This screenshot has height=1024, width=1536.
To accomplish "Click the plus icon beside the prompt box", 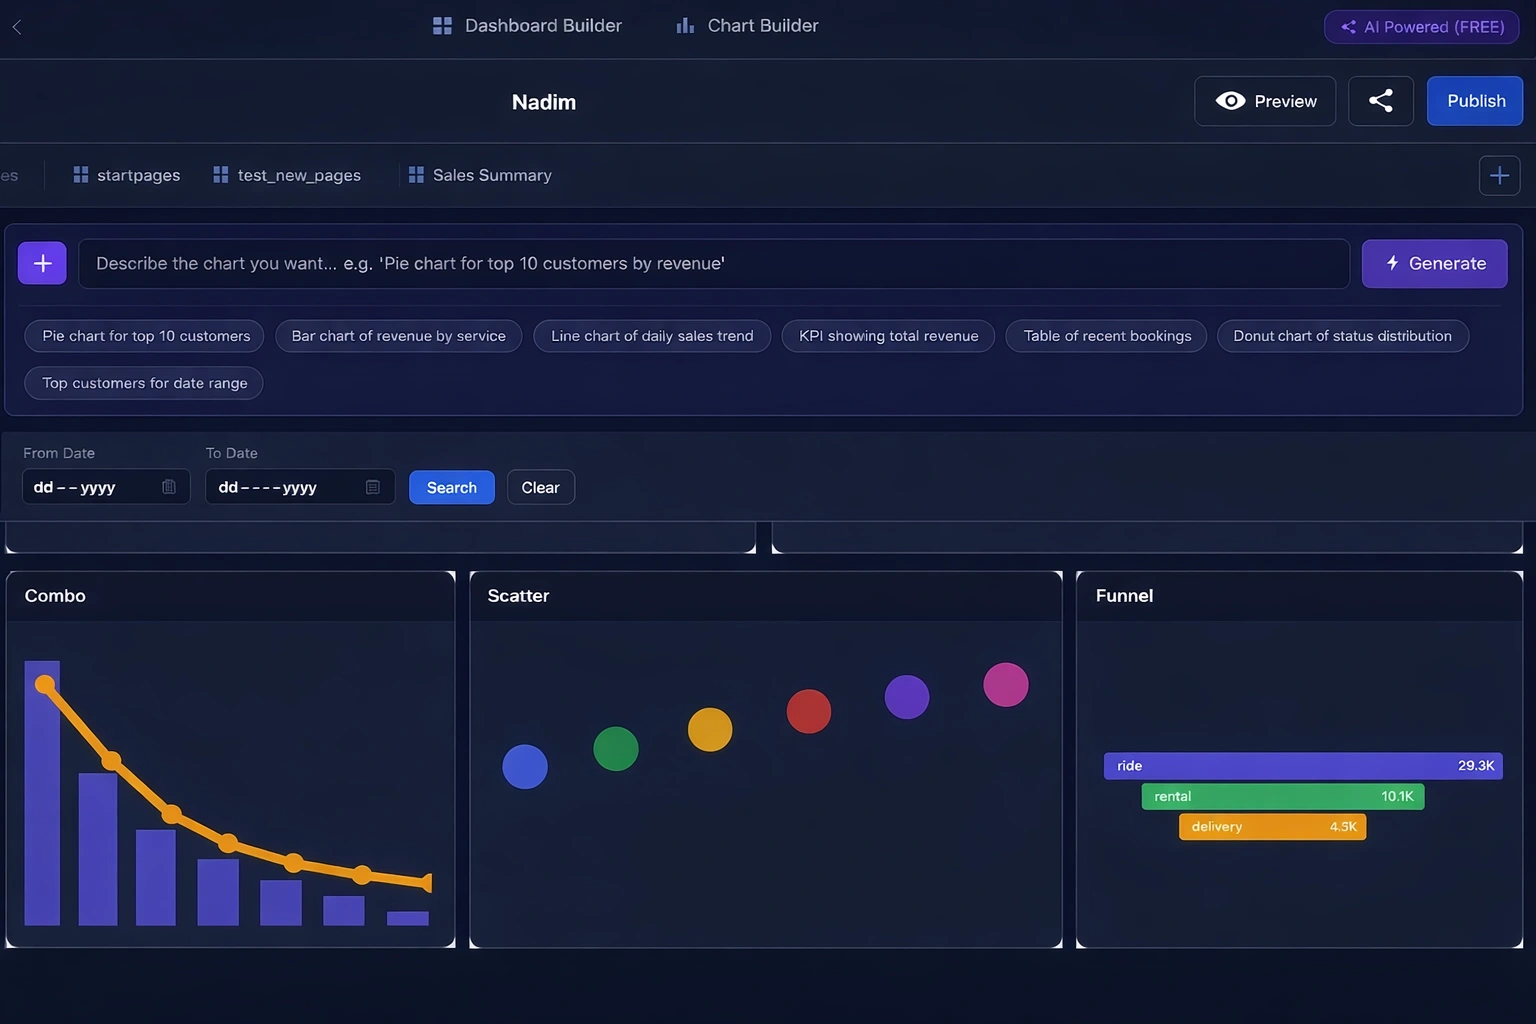I will click(41, 263).
